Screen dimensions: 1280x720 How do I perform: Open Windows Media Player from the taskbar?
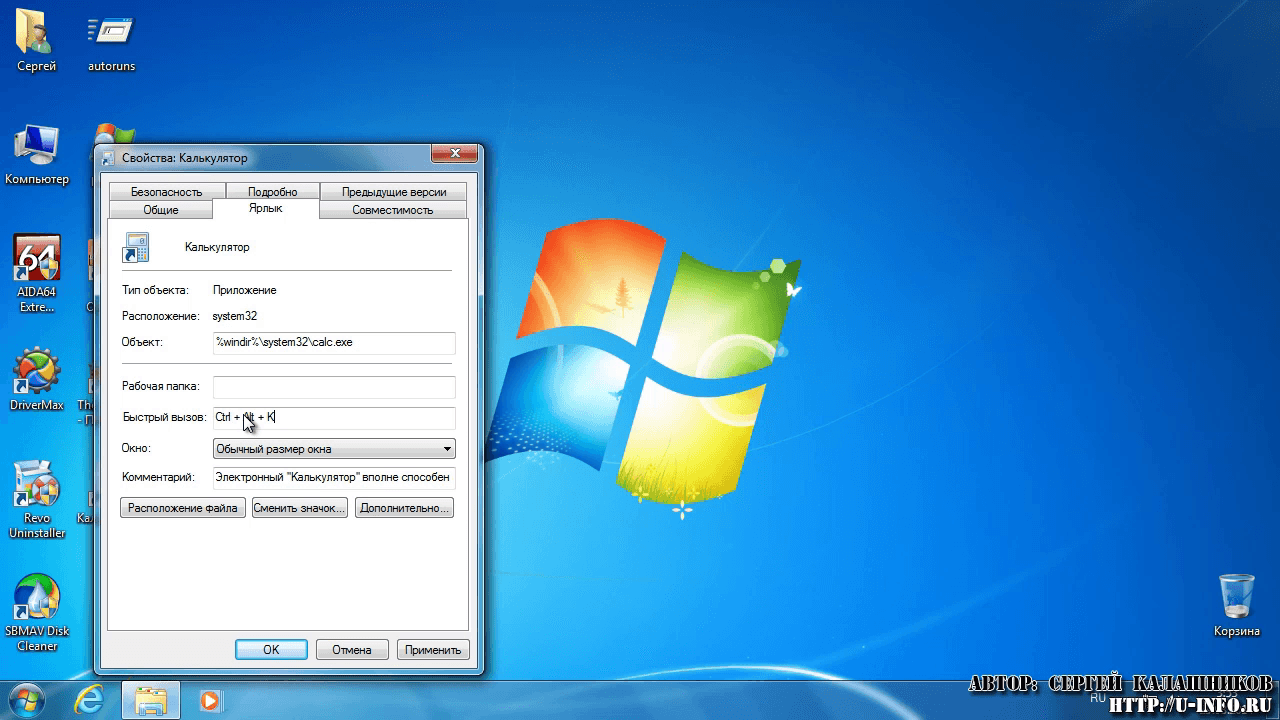(210, 700)
